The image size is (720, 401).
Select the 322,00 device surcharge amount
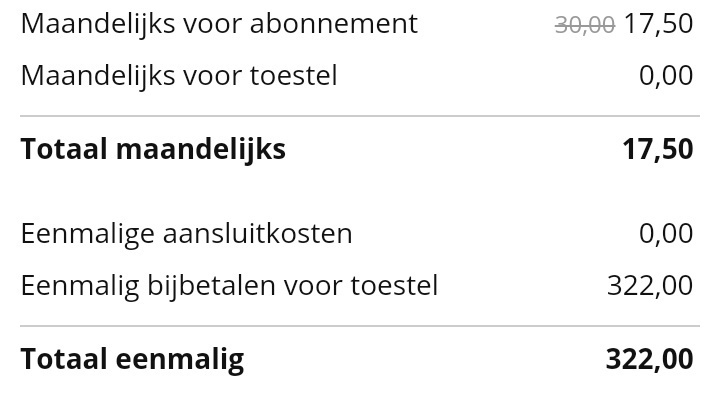point(650,286)
